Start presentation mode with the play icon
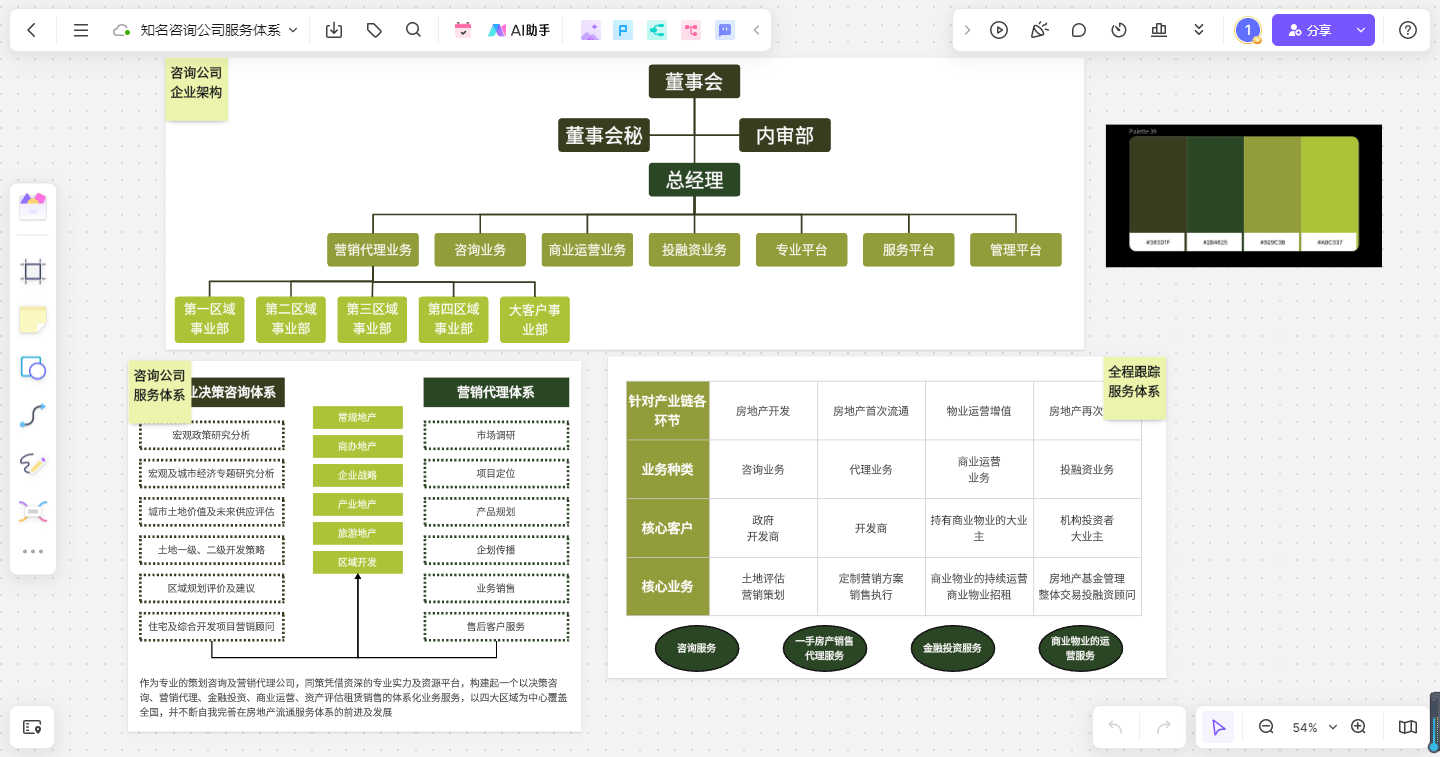Screen dimensions: 1440x757 point(999,30)
